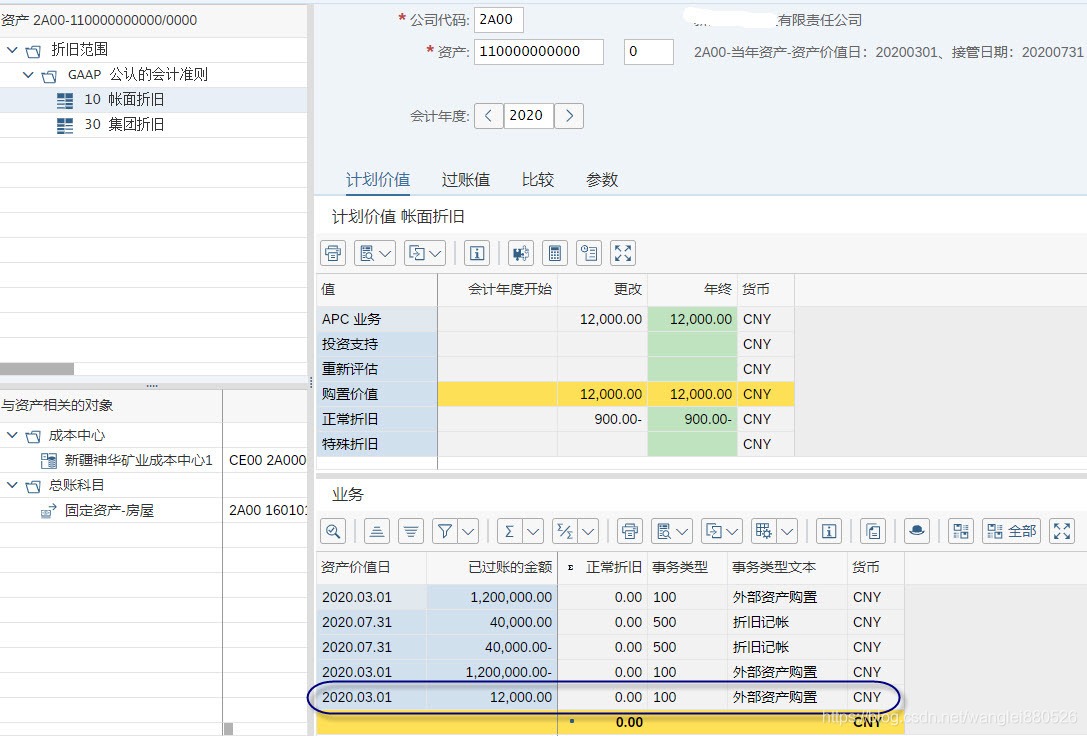The width and height of the screenshot is (1087, 736).
Task: Click the 事务类型文本 column header
Action: [x=787, y=568]
